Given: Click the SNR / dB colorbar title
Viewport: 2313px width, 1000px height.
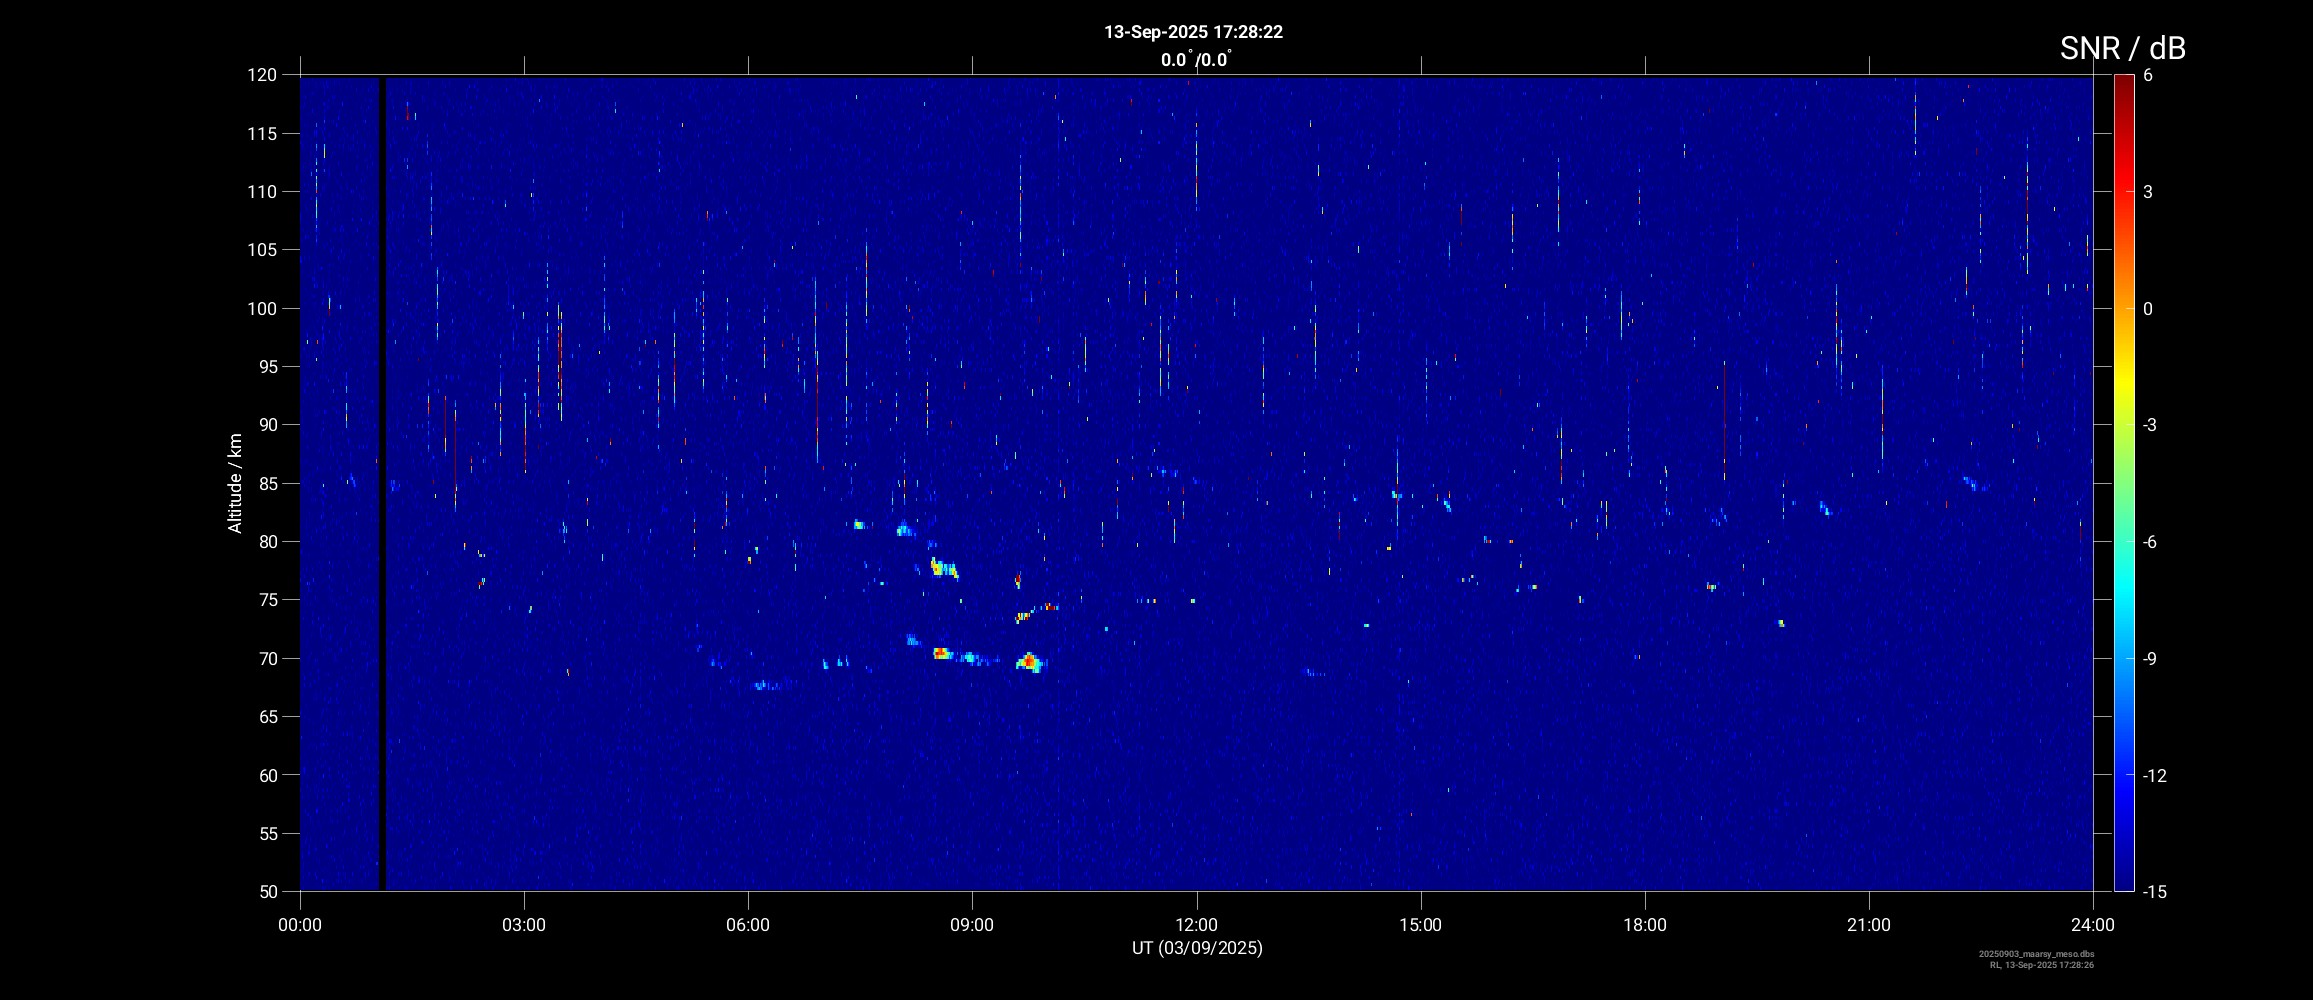Looking at the screenshot, I should pyautogui.click(x=2122, y=48).
